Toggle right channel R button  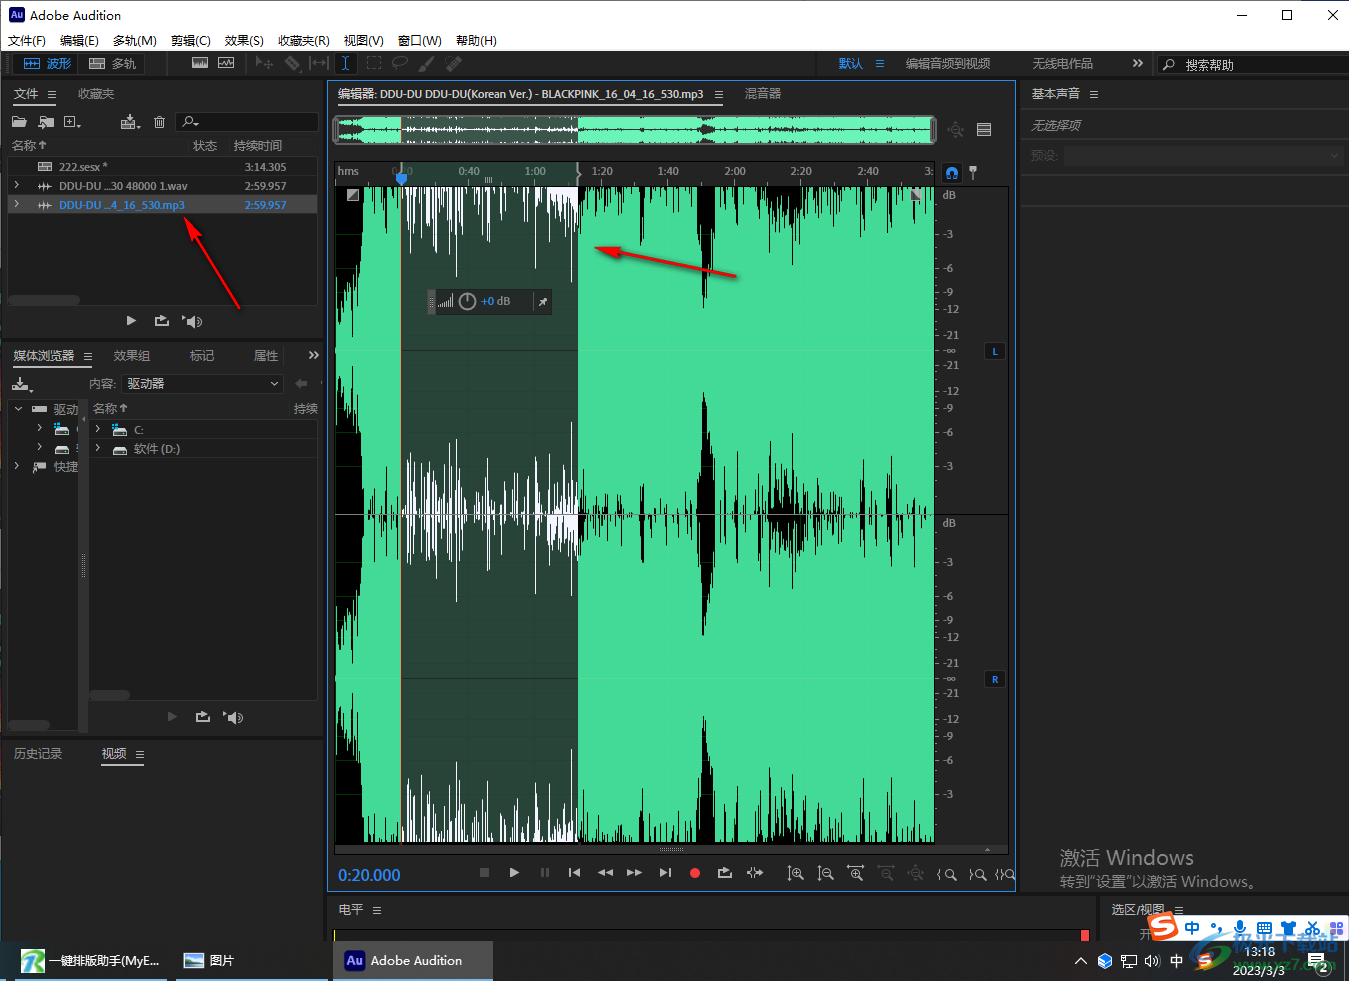click(995, 679)
